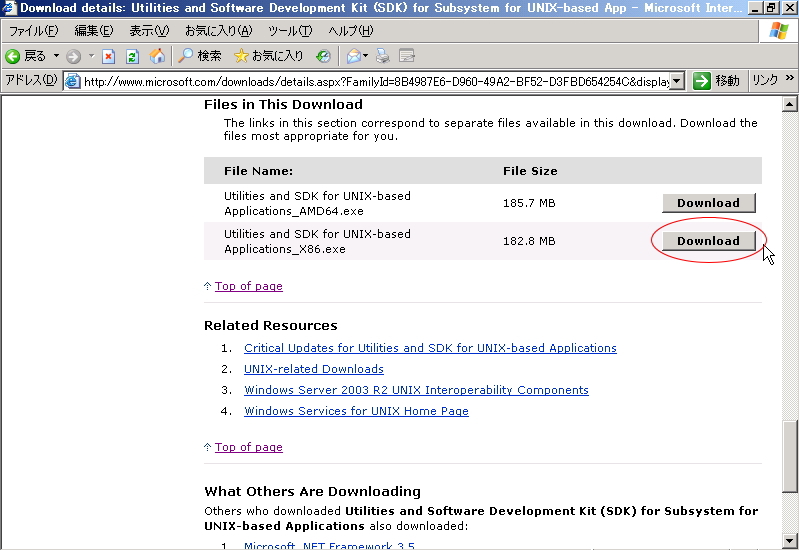This screenshot has height=550, width=799.
Task: Click the Edit page toolbar icon
Action: pyautogui.click(x=407, y=56)
